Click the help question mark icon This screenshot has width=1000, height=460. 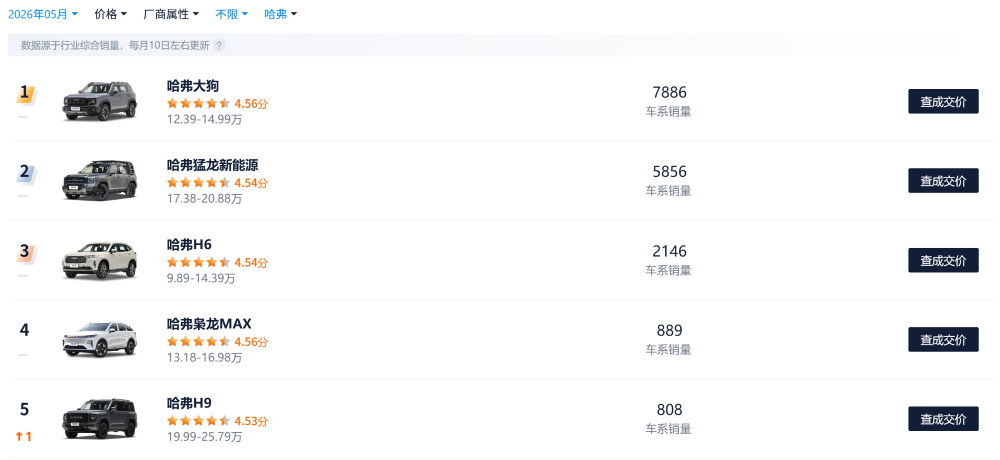[219, 45]
